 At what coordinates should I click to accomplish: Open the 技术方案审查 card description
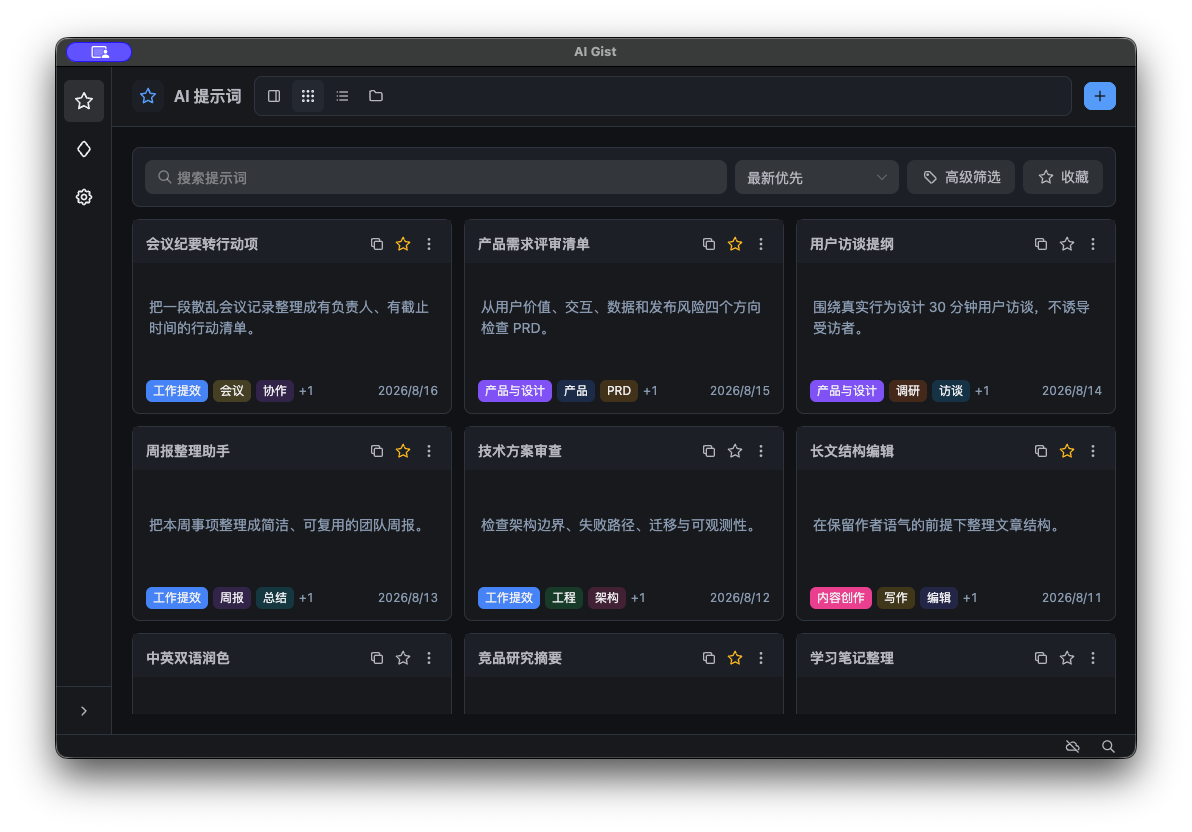pos(620,526)
